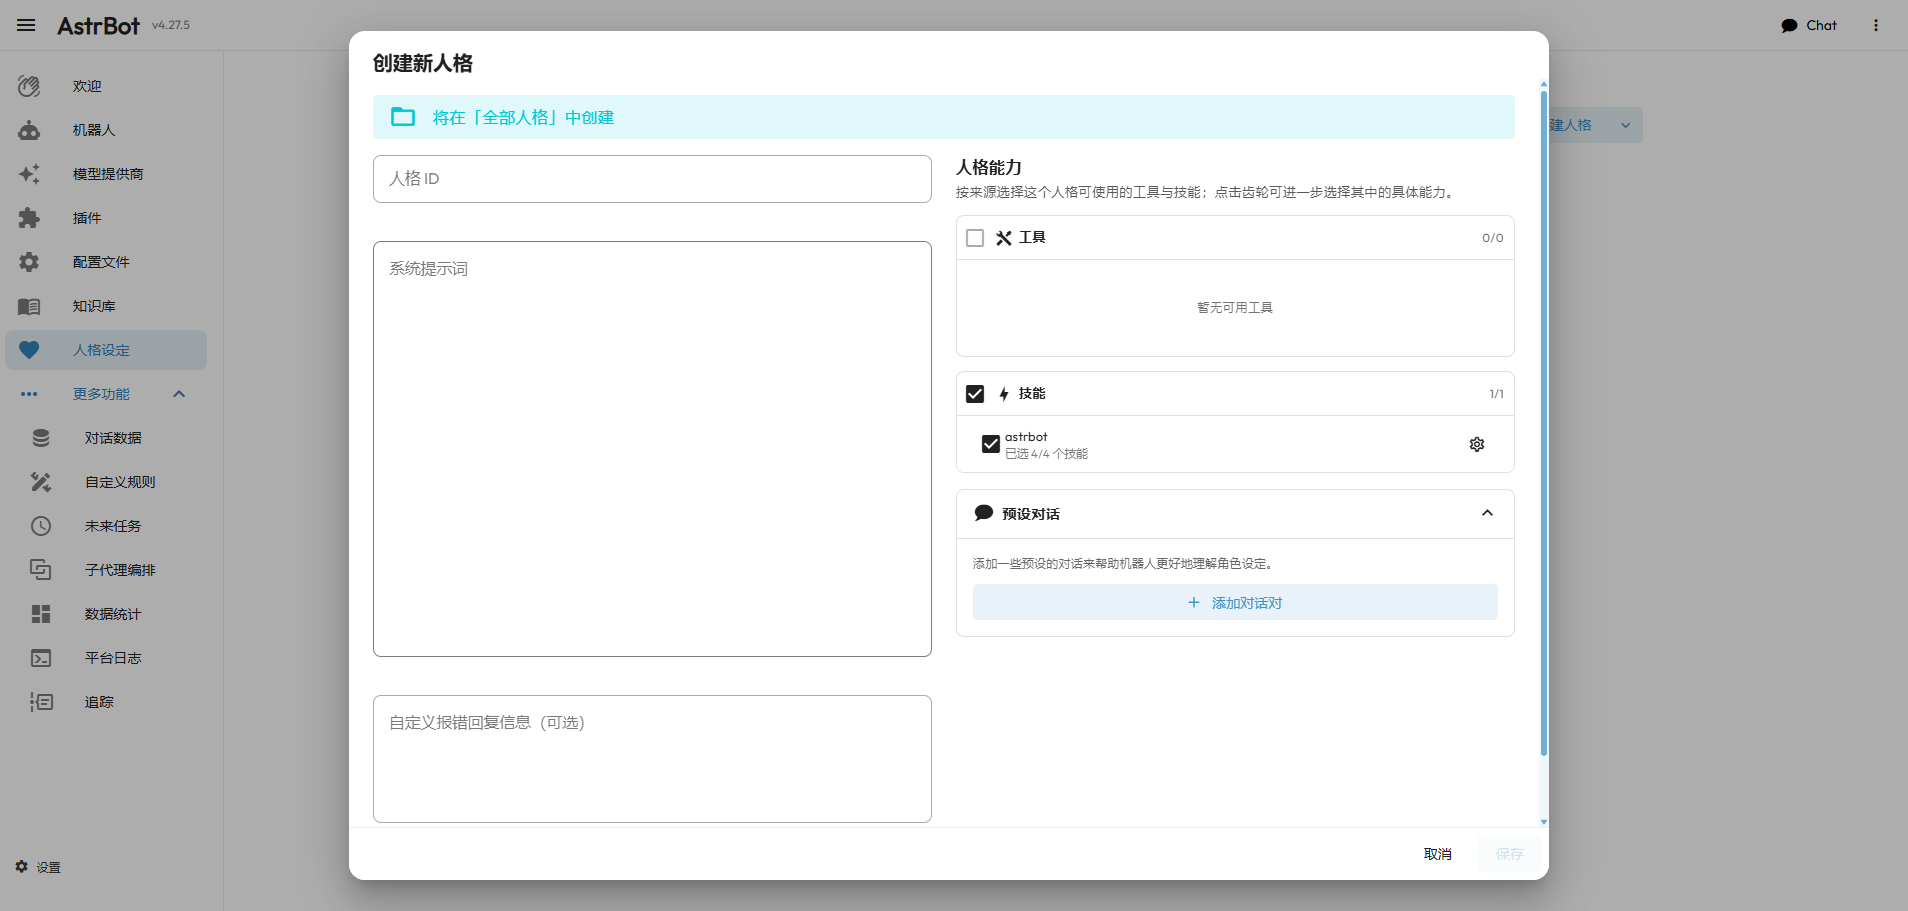This screenshot has width=1908, height=911.
Task: Open the three-dot menu beside Chat
Action: click(1875, 25)
